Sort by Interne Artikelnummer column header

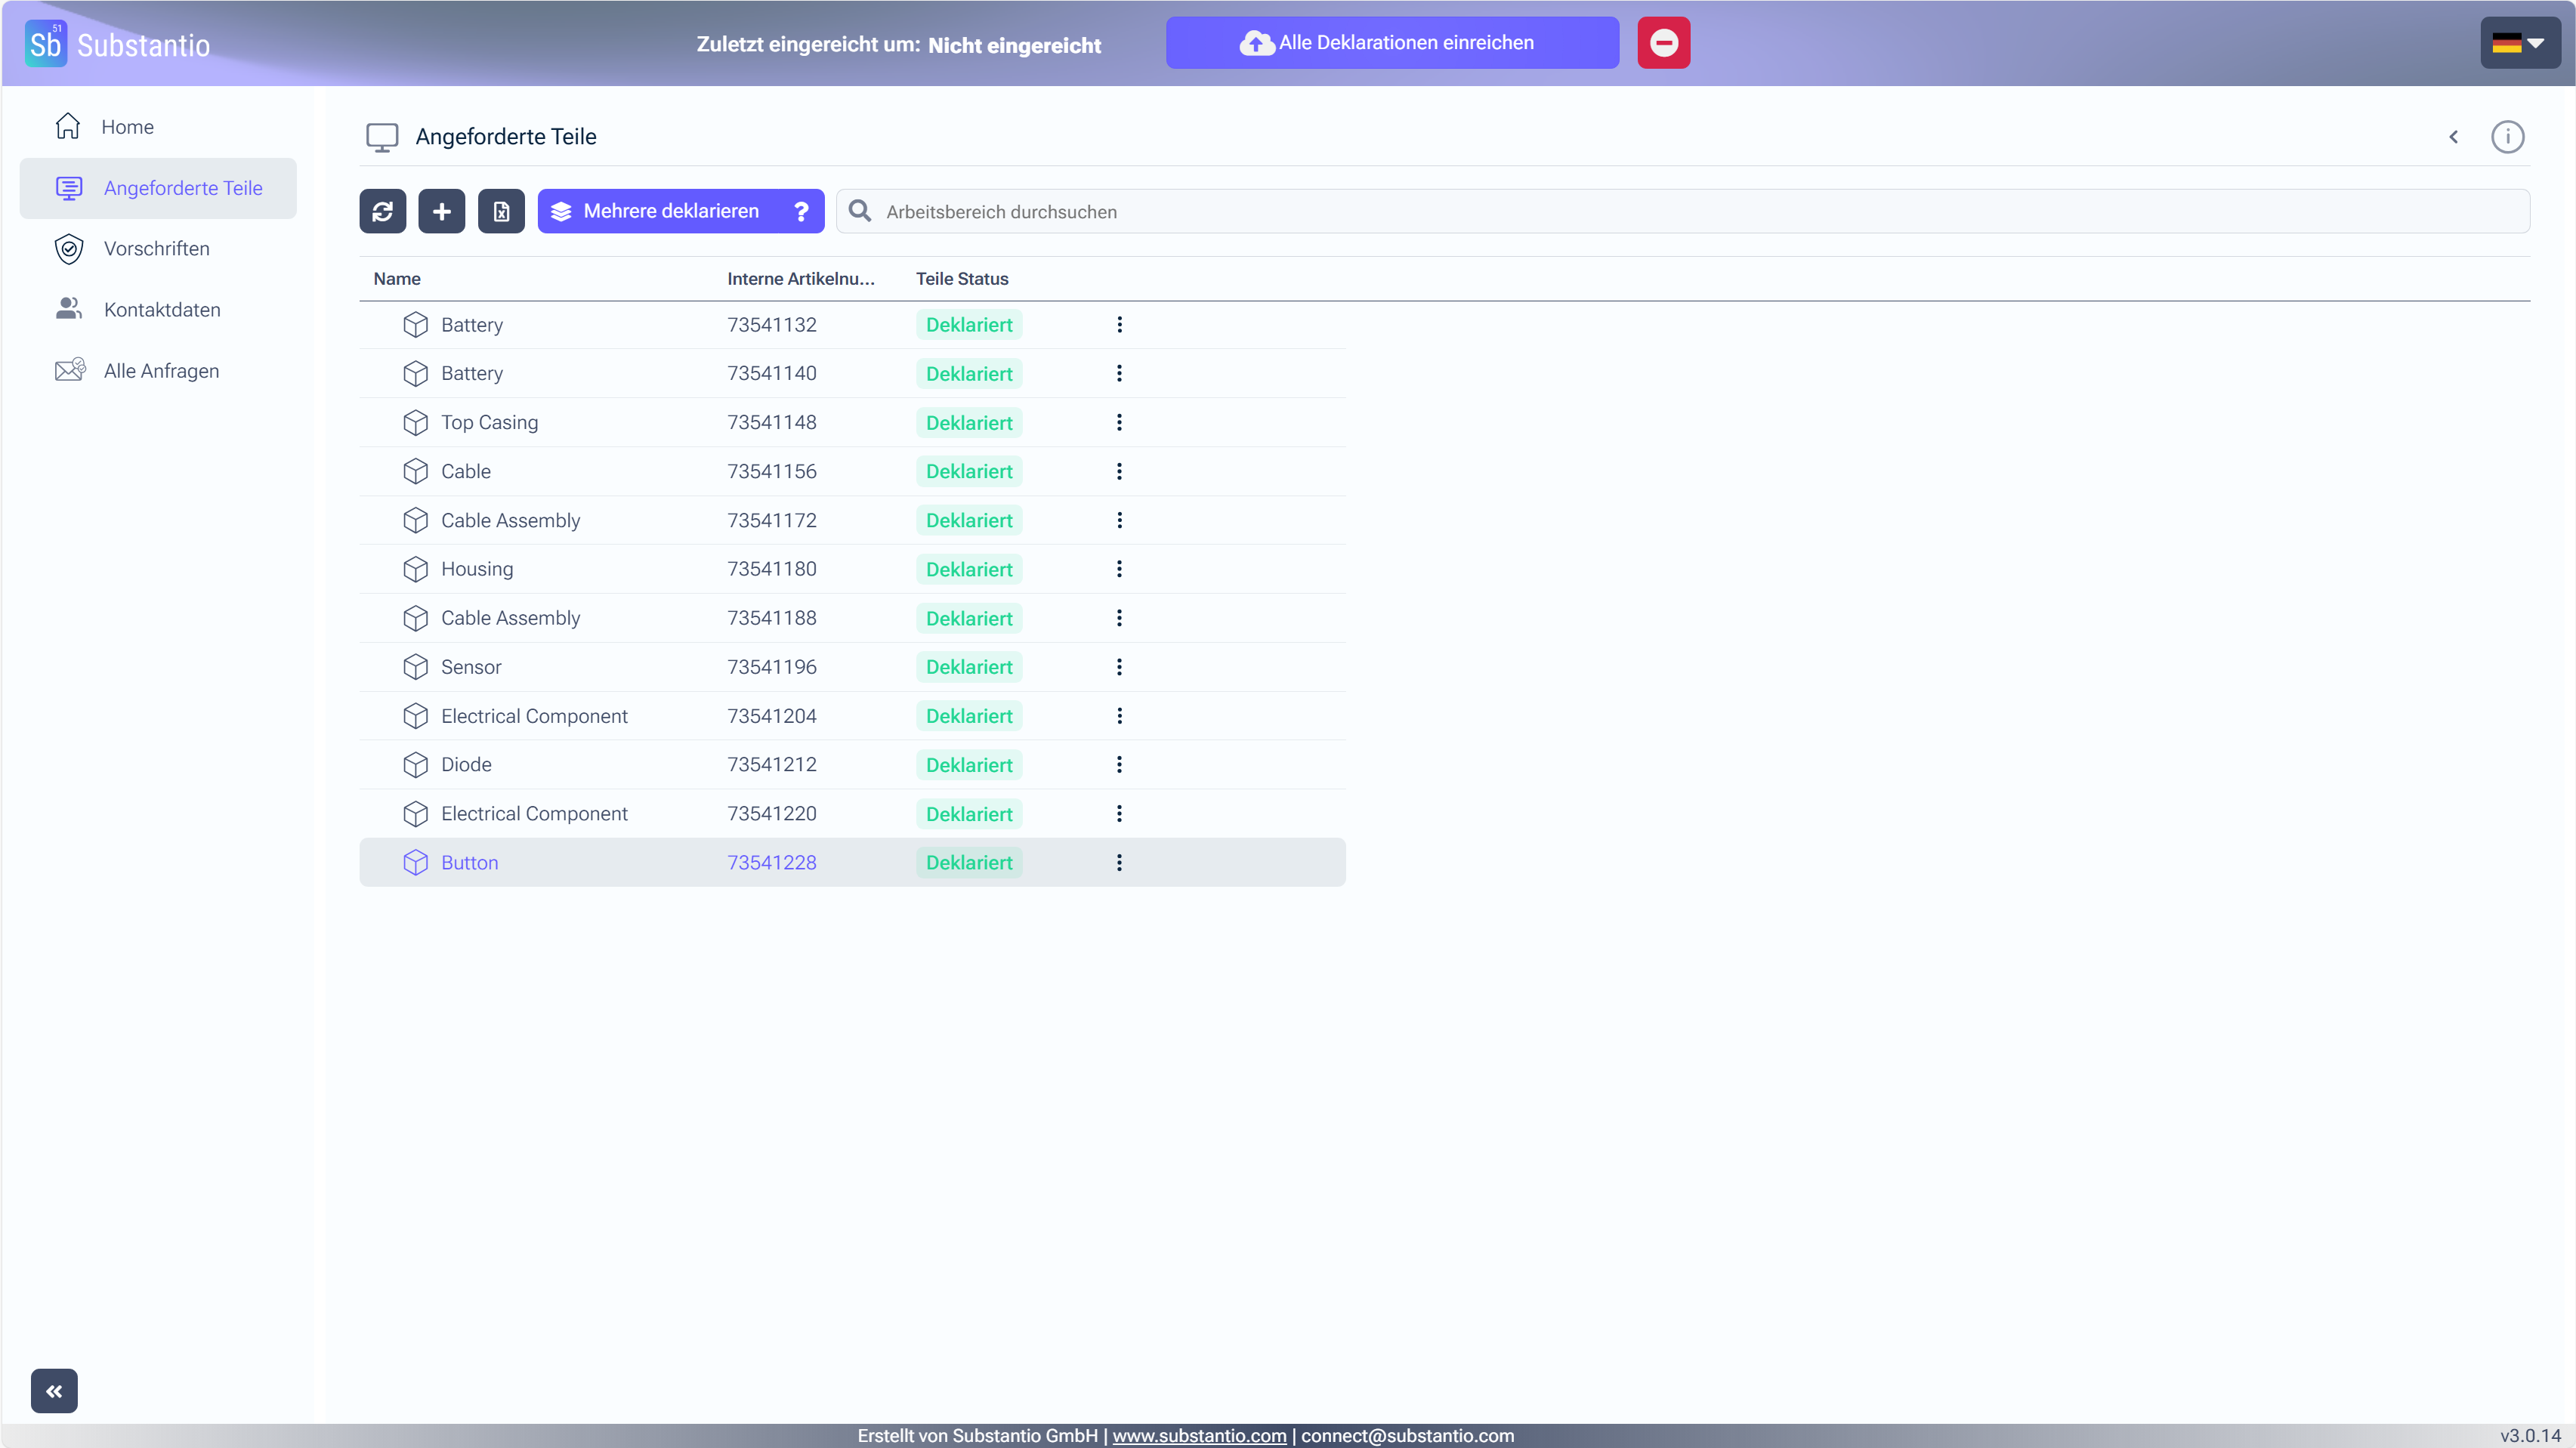coord(801,279)
